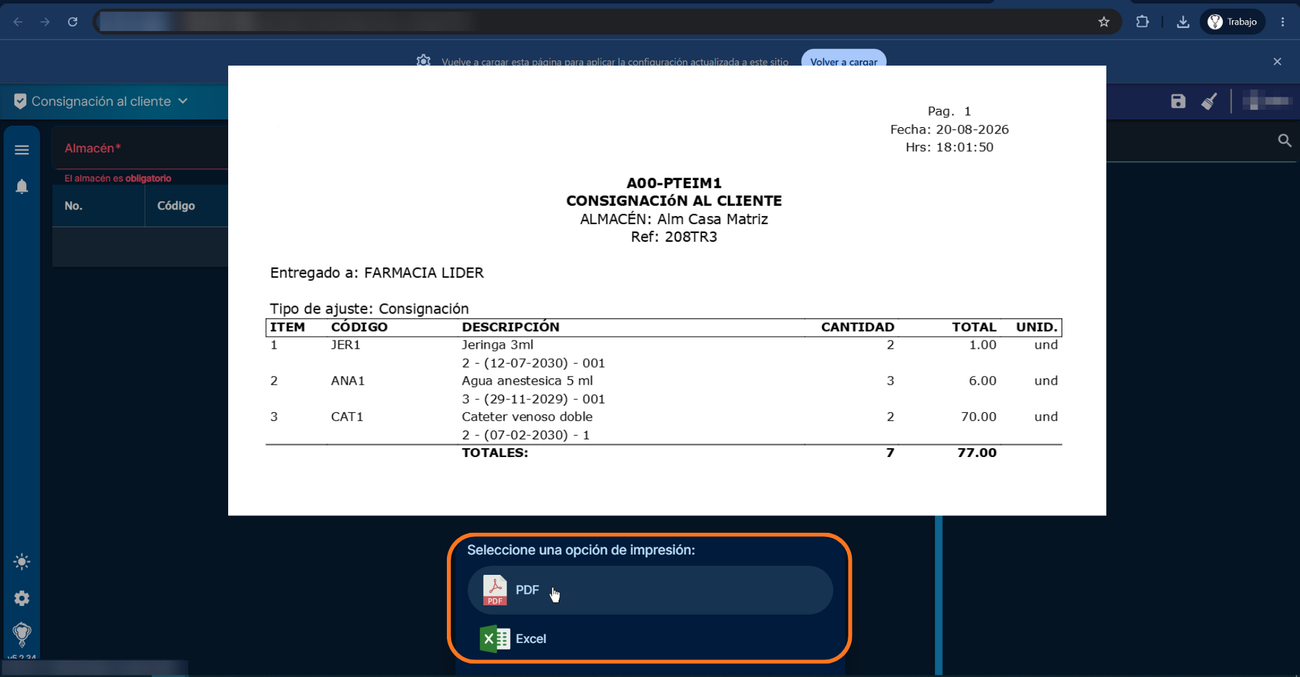Click the ANA1 code cell
The width and height of the screenshot is (1300, 677).
point(348,381)
